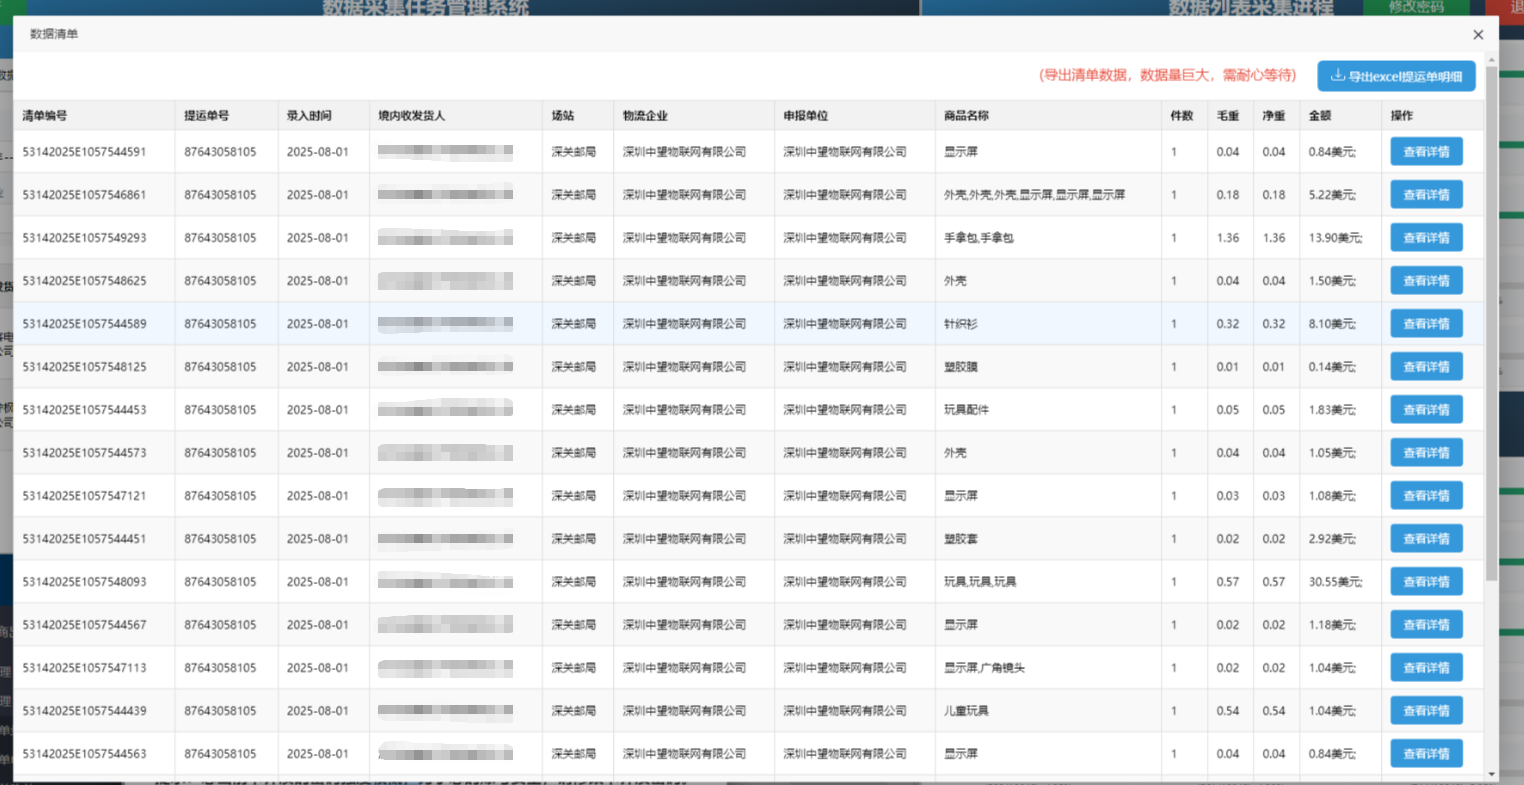The image size is (1524, 785).
Task: View details of the 30.55美元 row
Action: coord(1426,582)
